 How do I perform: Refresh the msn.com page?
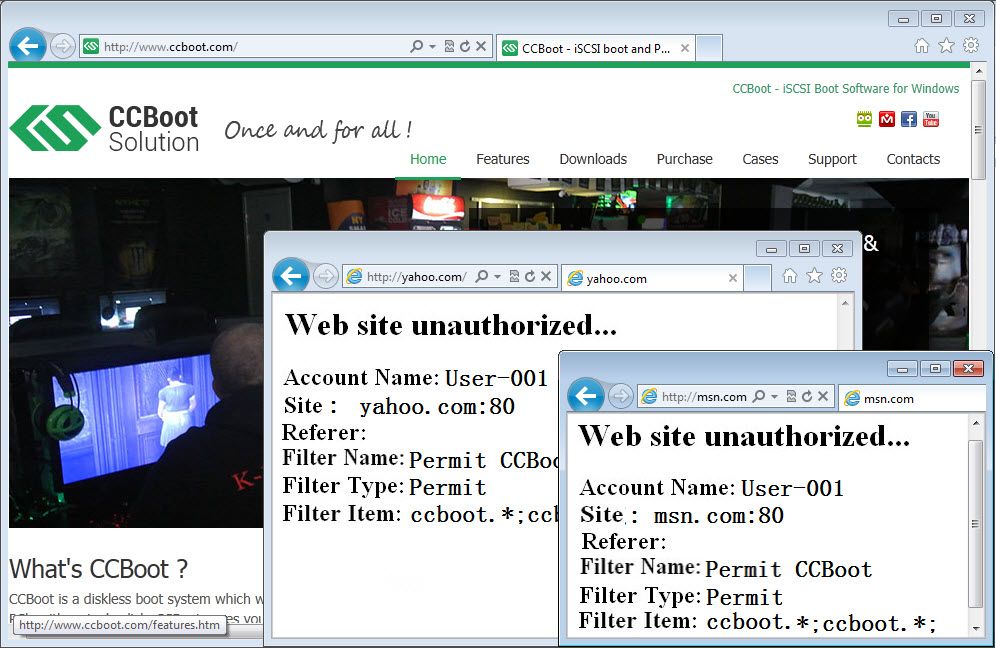(x=807, y=396)
